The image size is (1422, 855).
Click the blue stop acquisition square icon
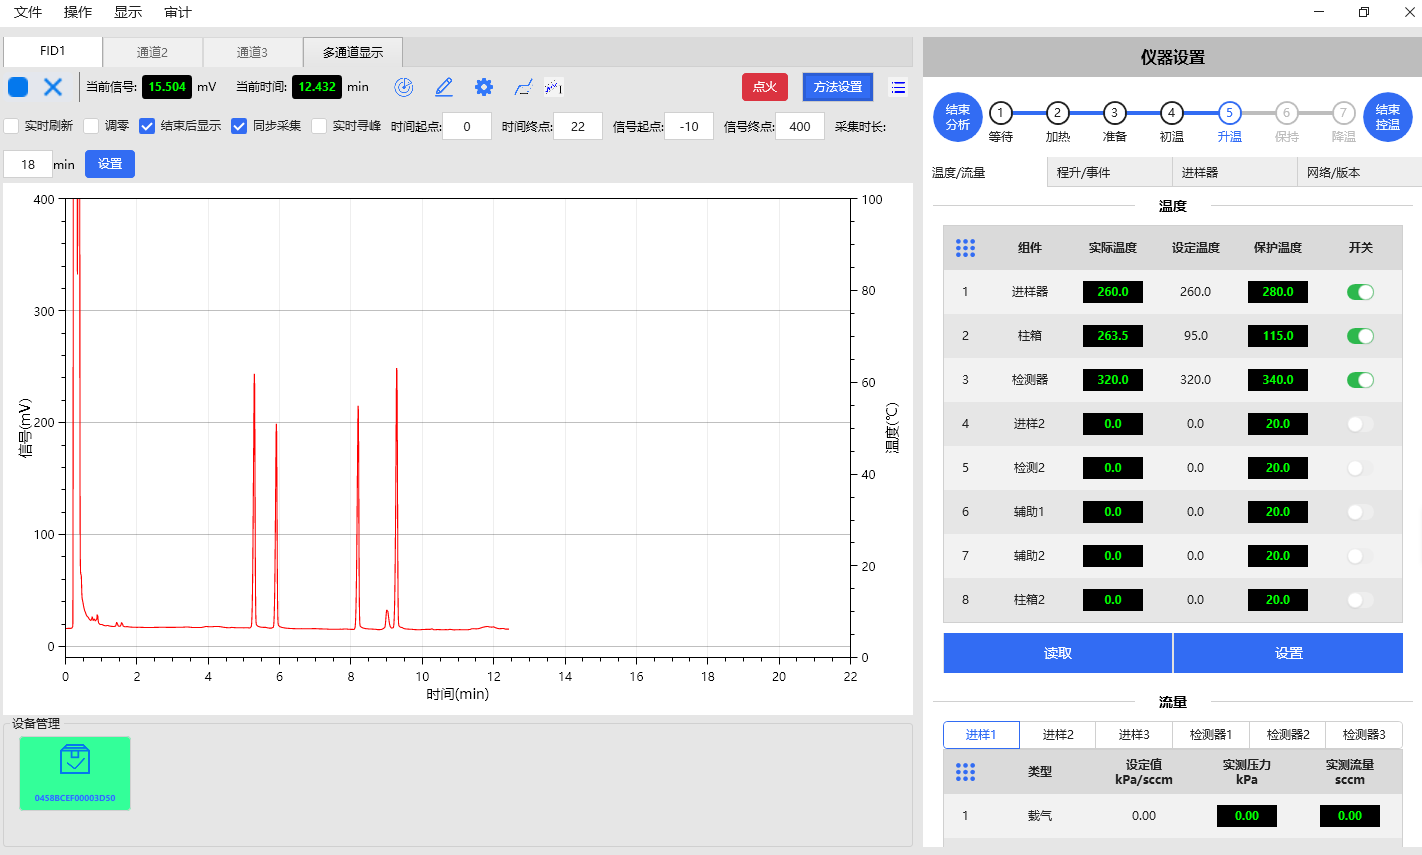point(18,87)
